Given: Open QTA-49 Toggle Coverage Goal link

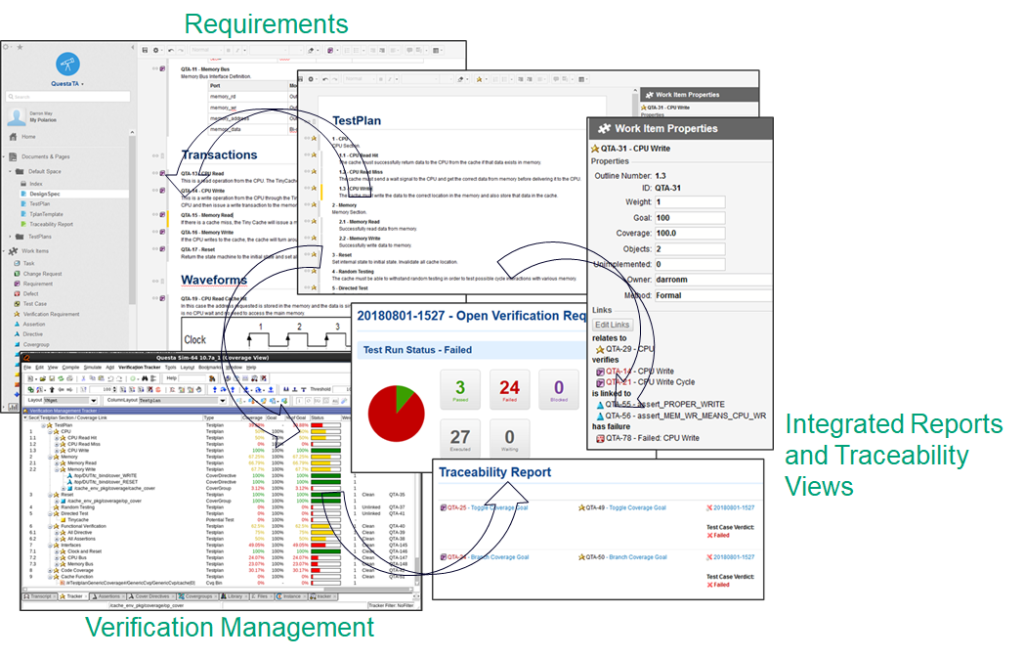Looking at the screenshot, I should [626, 508].
